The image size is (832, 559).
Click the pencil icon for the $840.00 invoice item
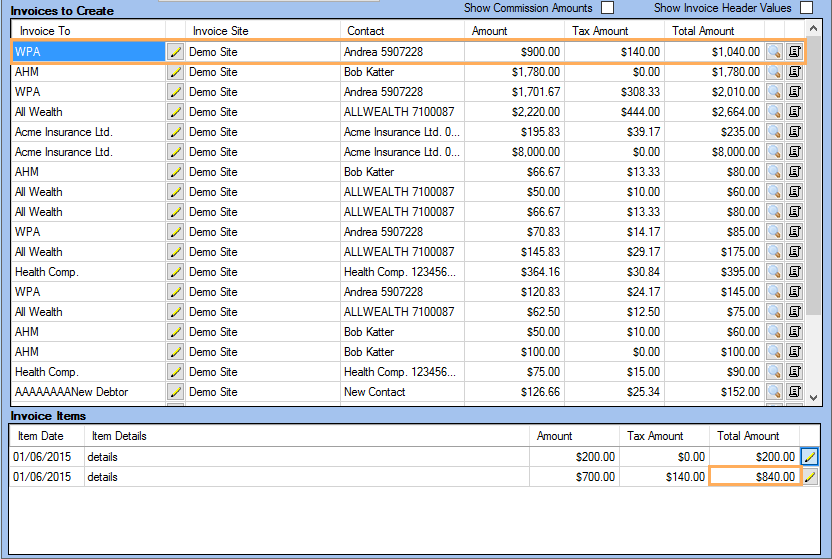click(x=810, y=477)
